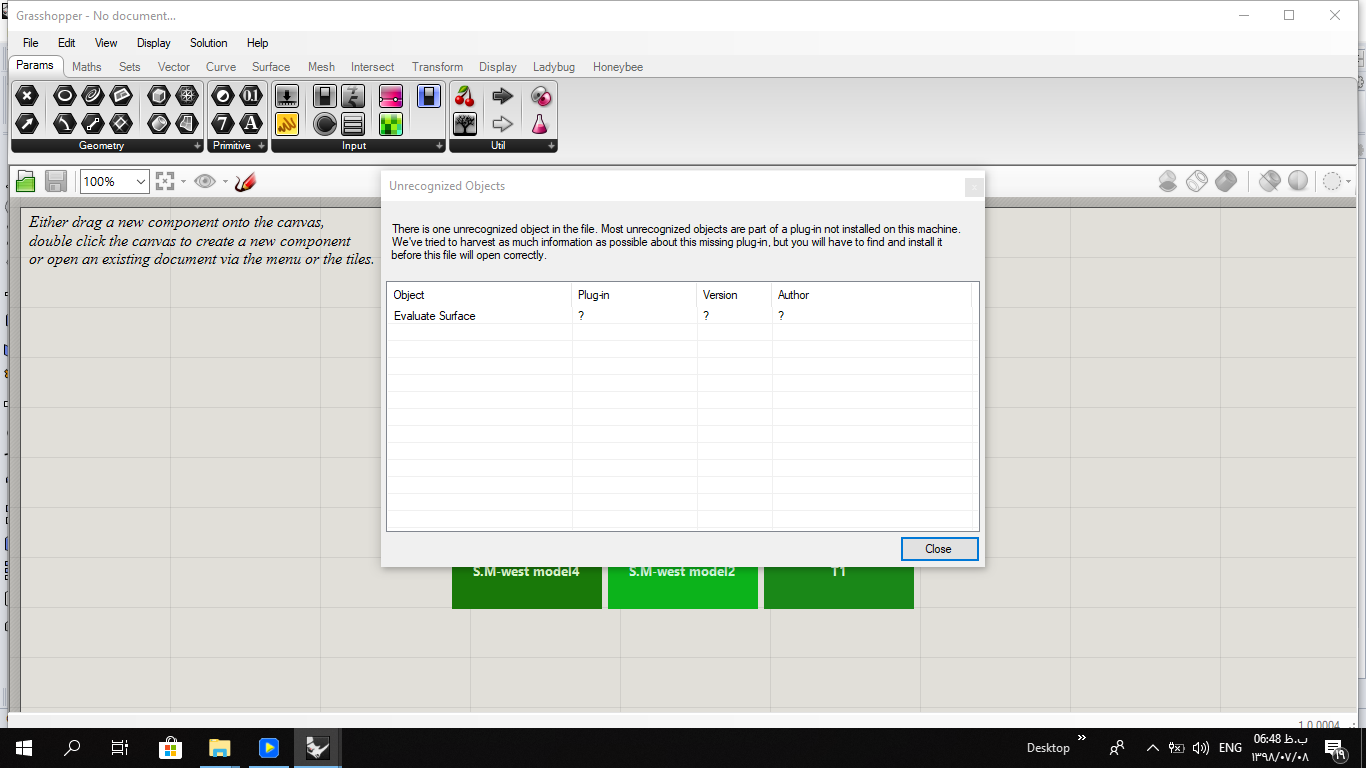Select the Circle parameter icon
The height and width of the screenshot is (768, 1366).
[x=64, y=96]
